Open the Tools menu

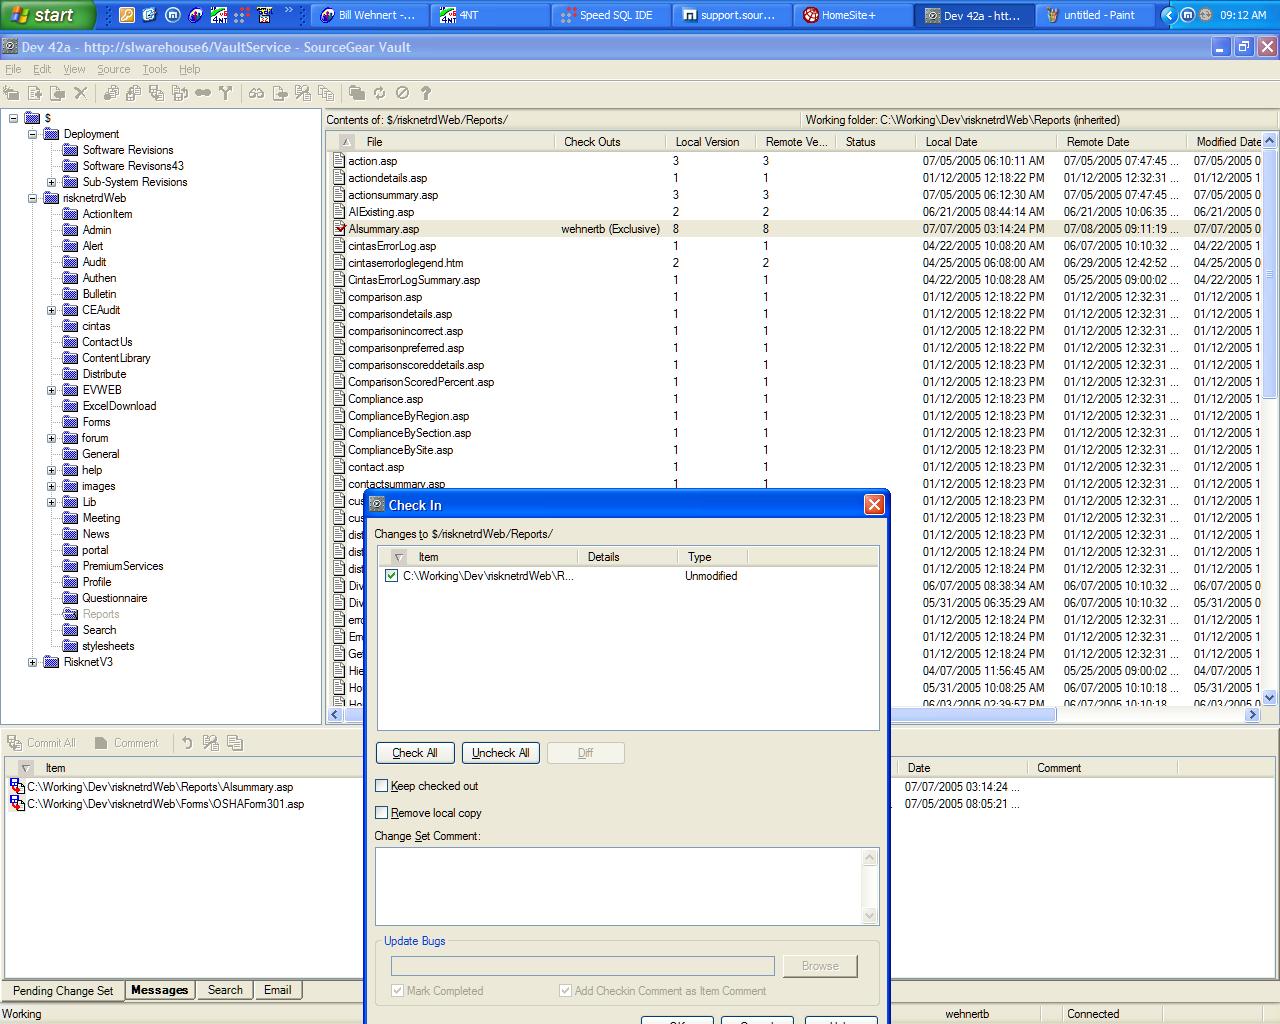point(154,69)
